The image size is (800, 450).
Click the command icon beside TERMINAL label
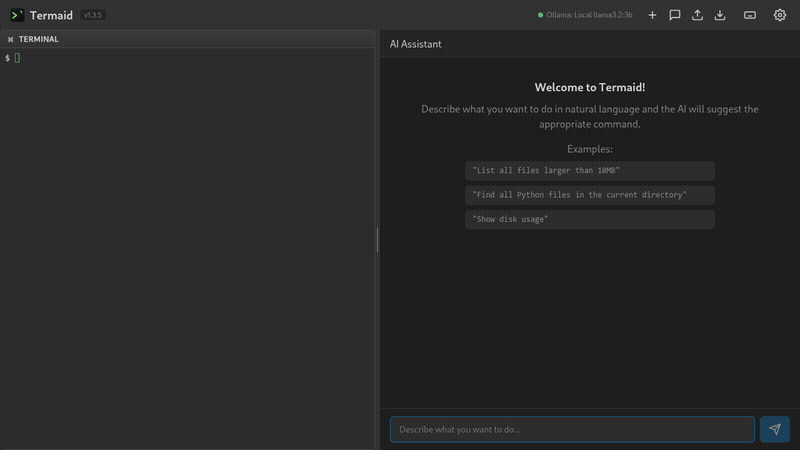10,39
